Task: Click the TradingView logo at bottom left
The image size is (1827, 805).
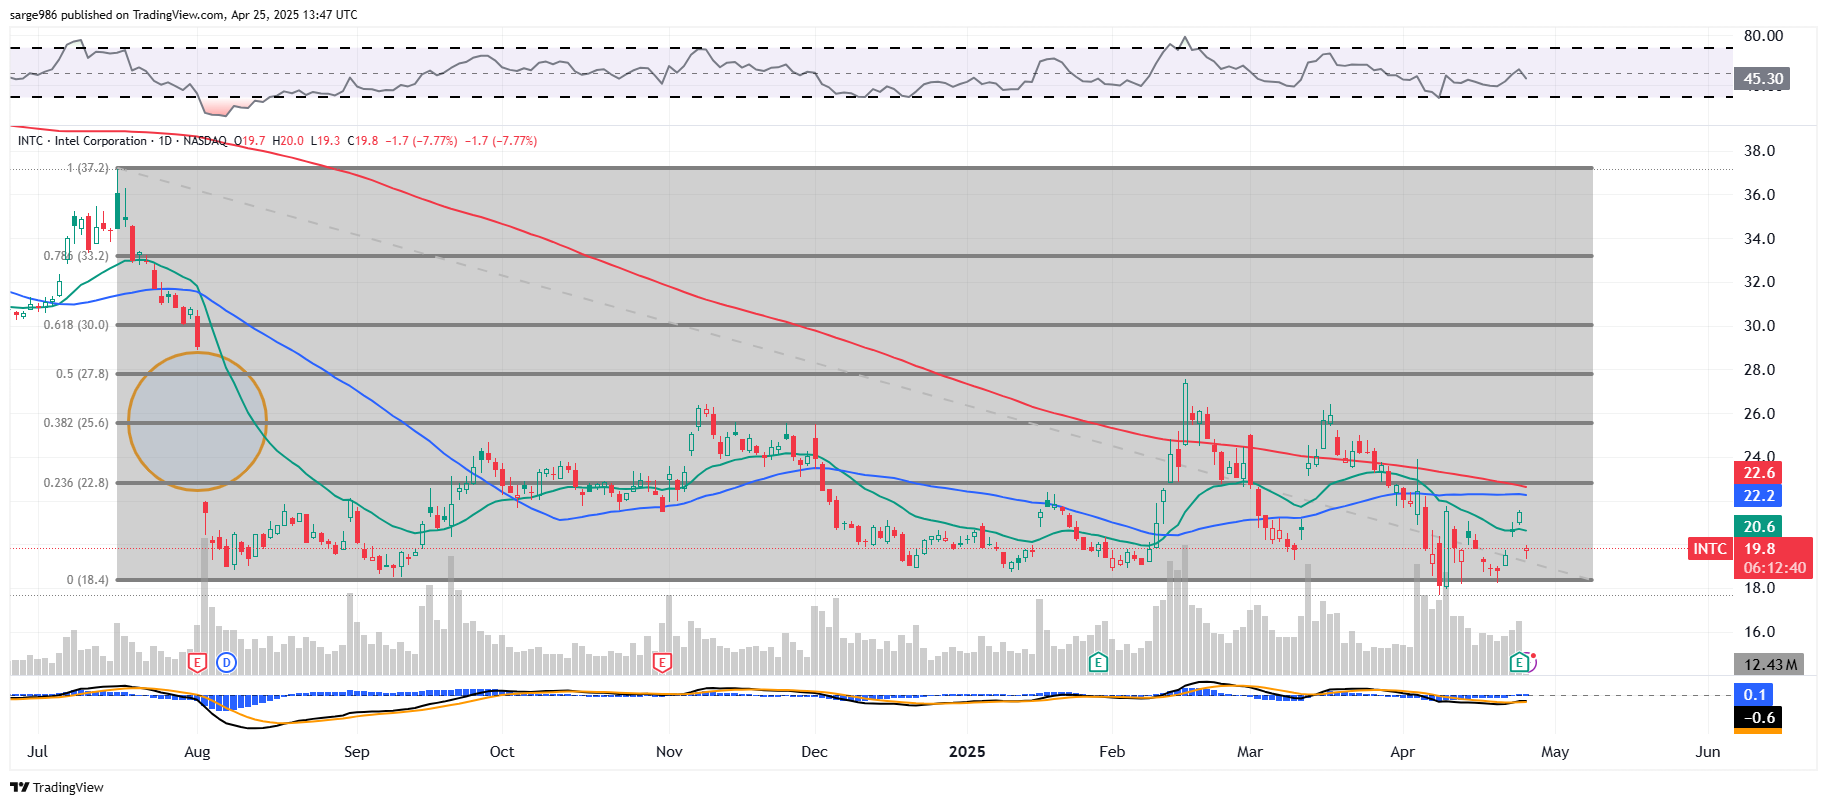Action: (57, 787)
